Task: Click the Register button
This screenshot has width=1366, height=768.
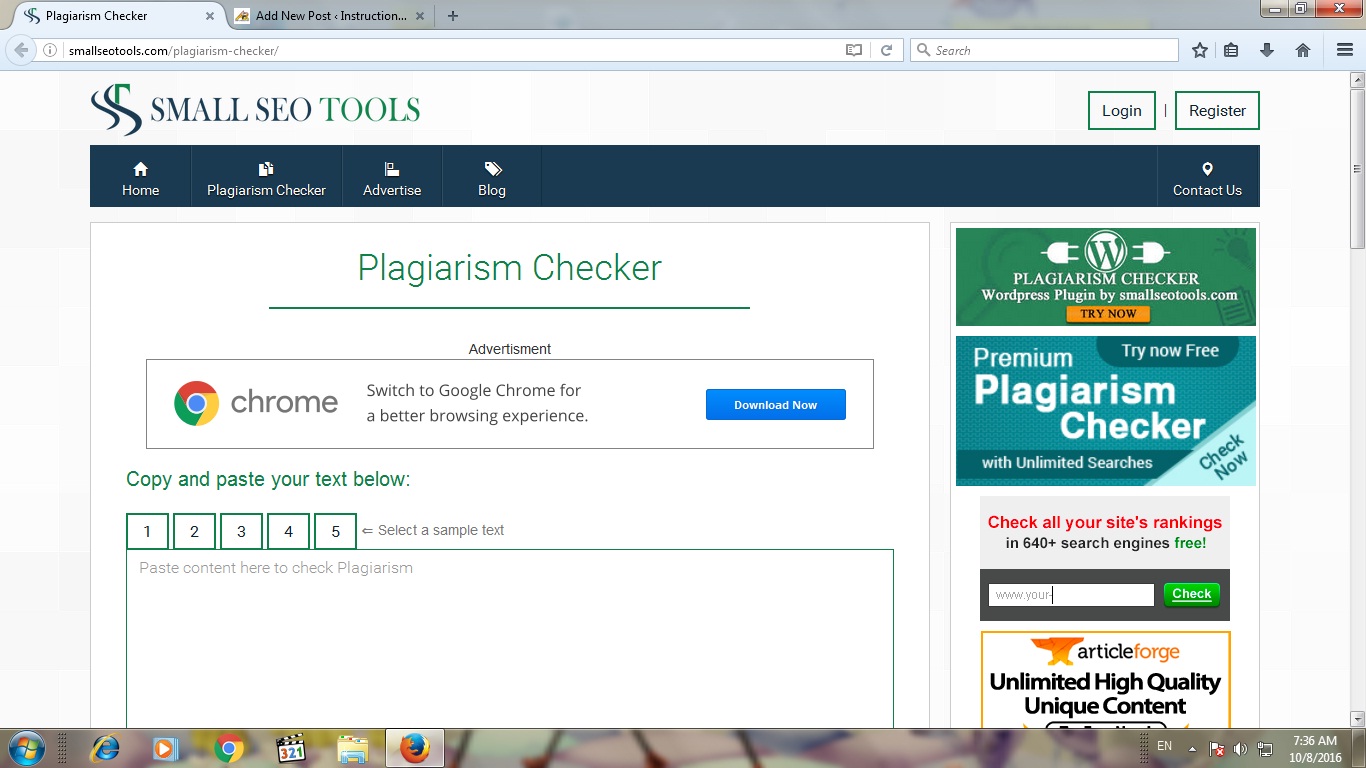Action: coord(1217,111)
